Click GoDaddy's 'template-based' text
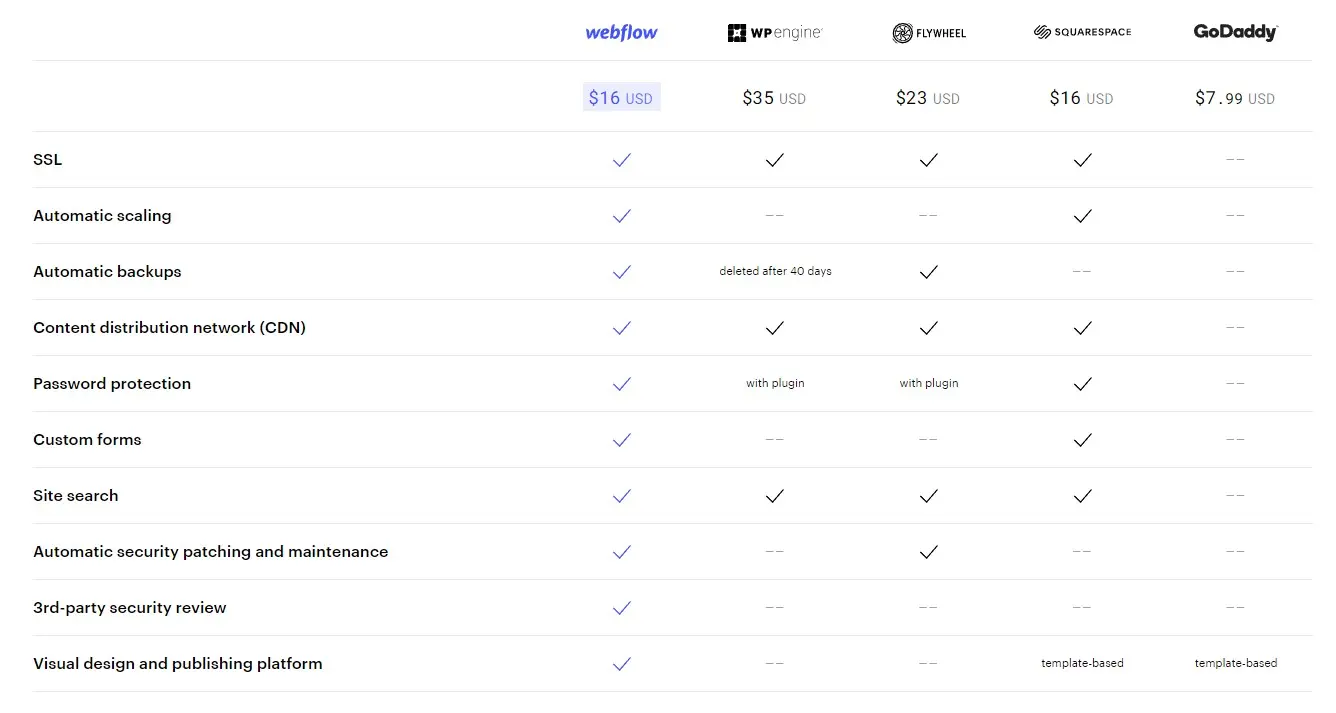 coord(1236,663)
